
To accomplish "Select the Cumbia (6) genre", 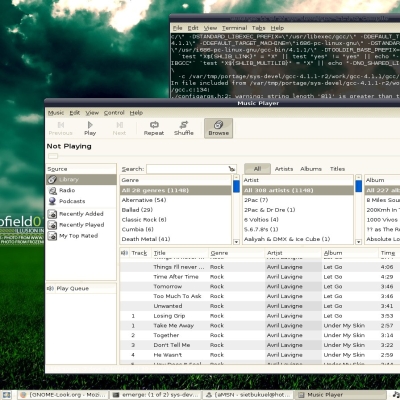I will click(x=176, y=229).
